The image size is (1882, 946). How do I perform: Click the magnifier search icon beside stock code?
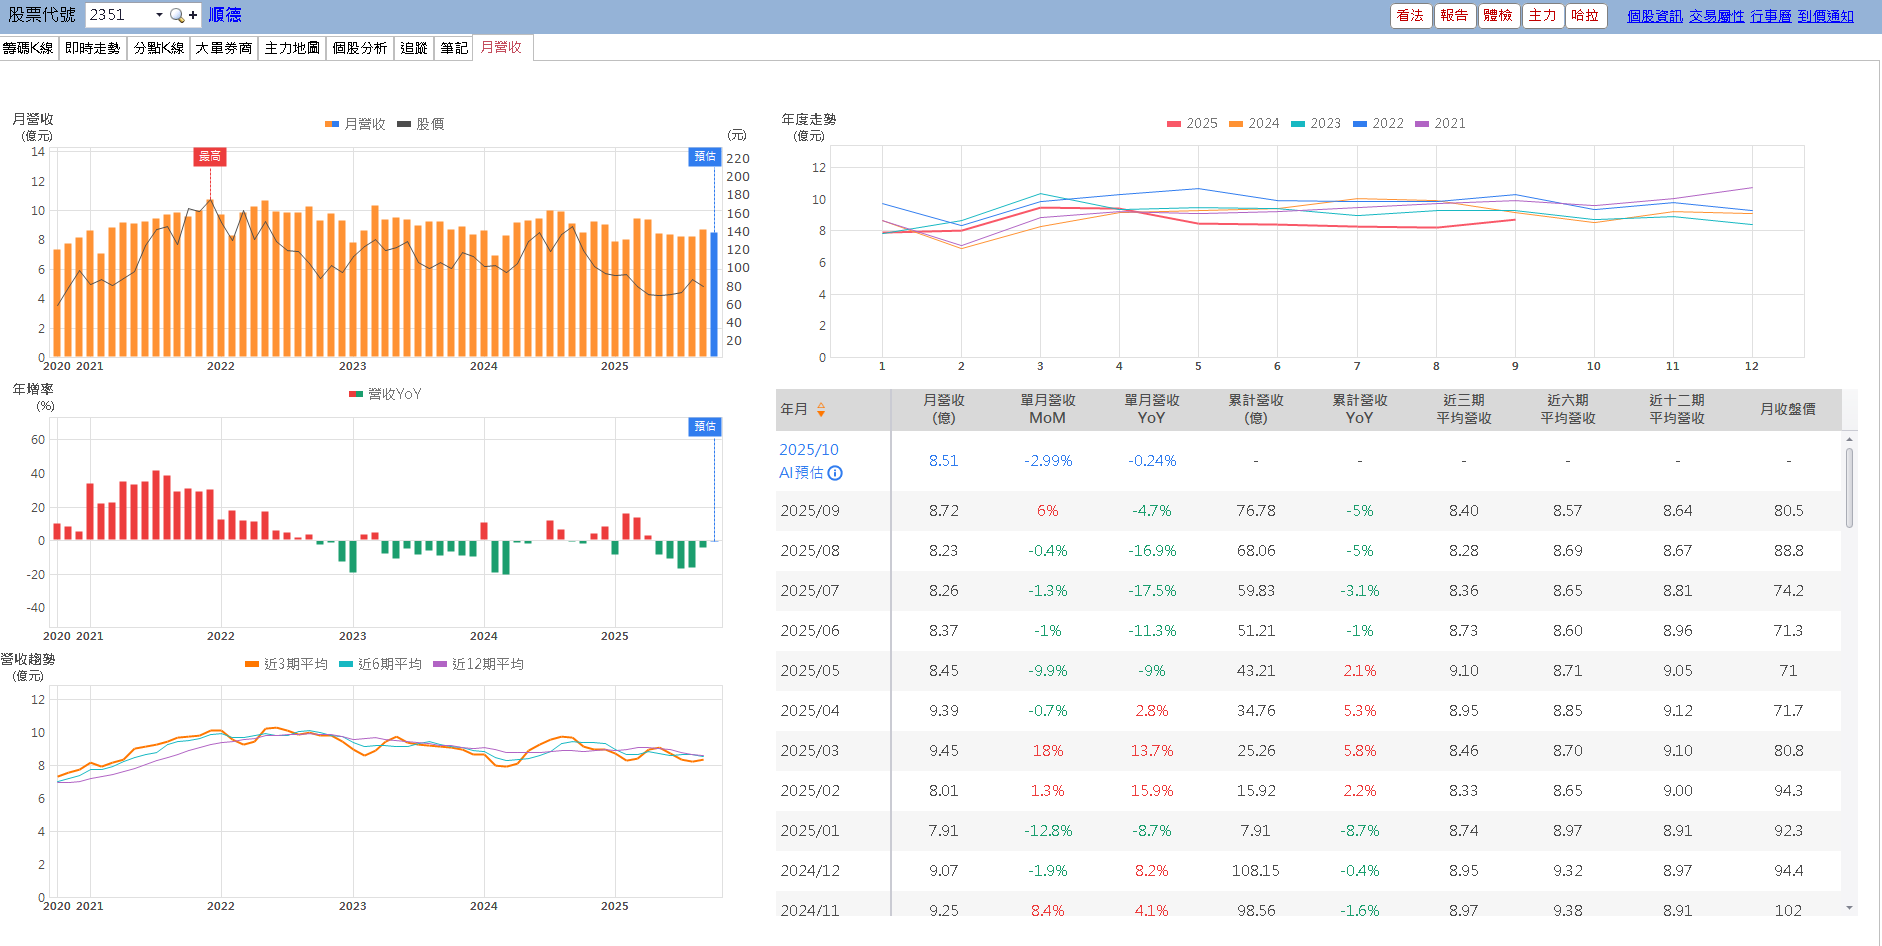click(177, 15)
